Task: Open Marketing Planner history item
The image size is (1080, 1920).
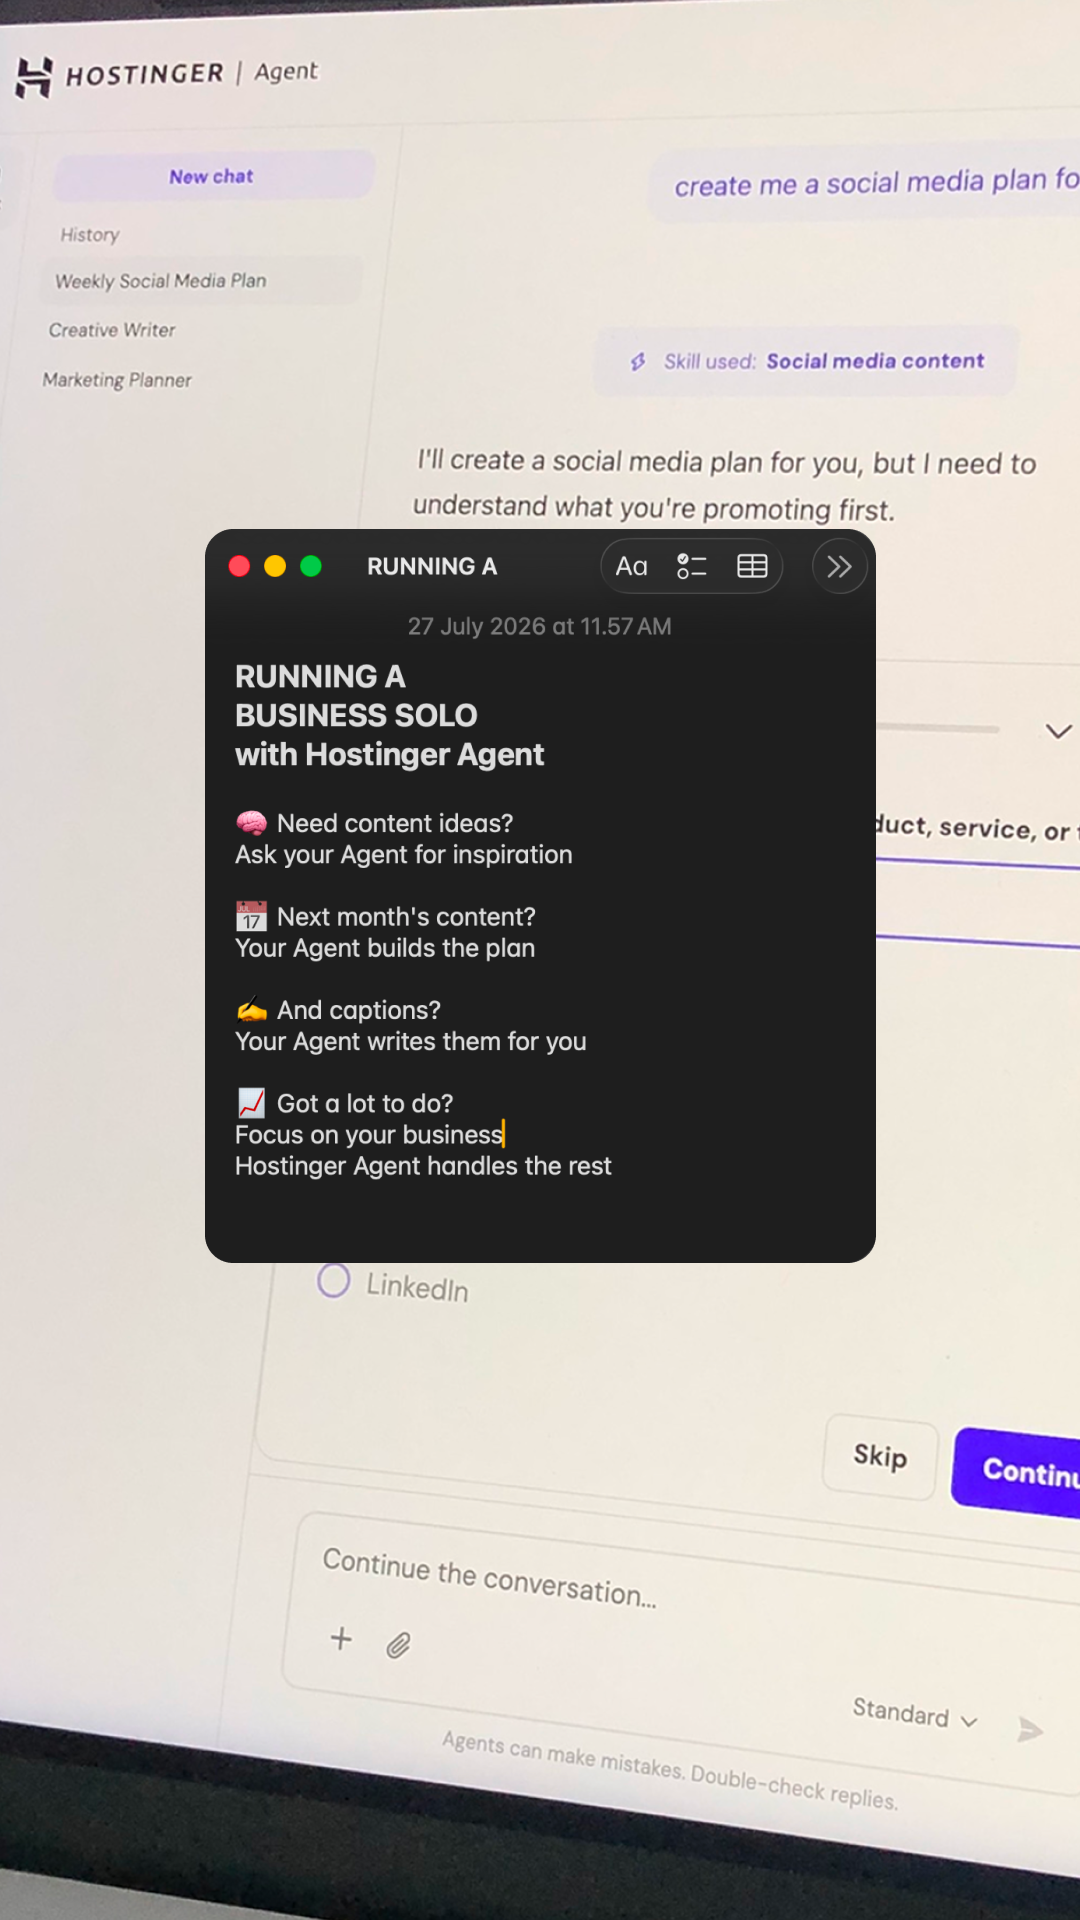Action: [117, 380]
